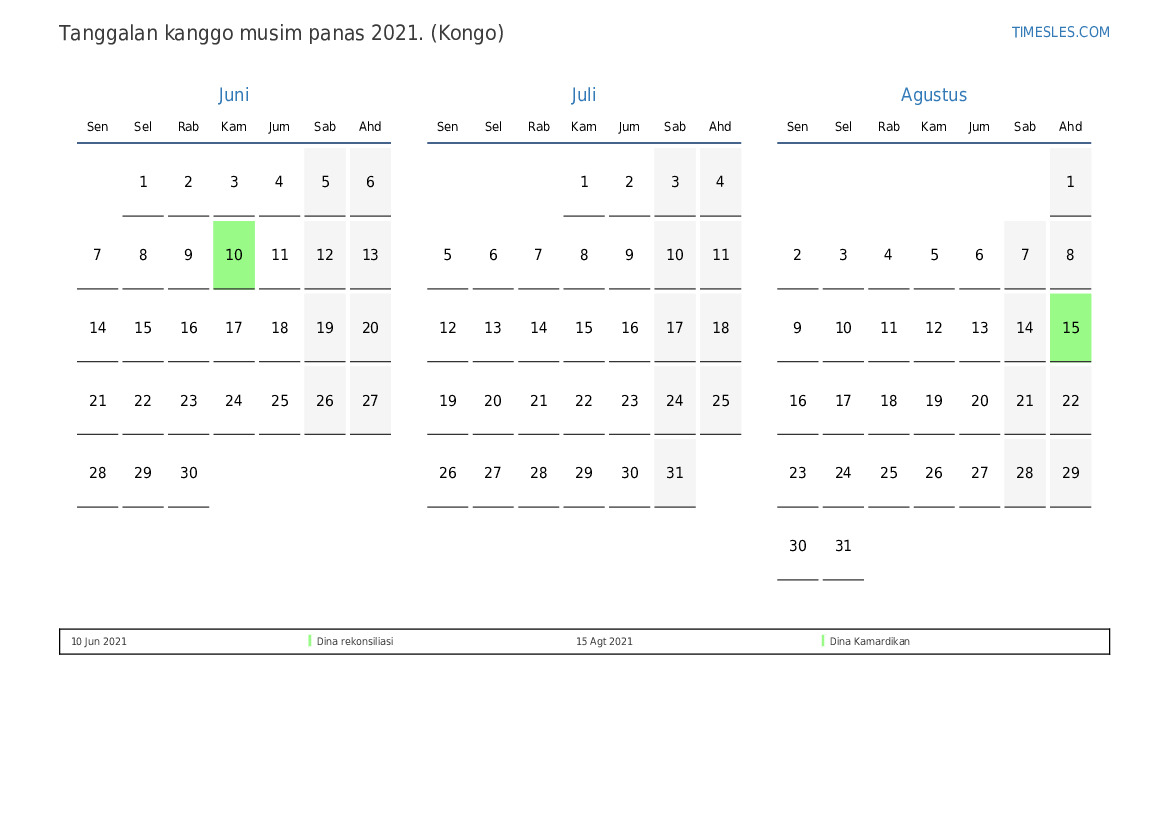Screen dimensions: 1169x827
Task: Click August 31 in the calendar
Action: tap(843, 546)
